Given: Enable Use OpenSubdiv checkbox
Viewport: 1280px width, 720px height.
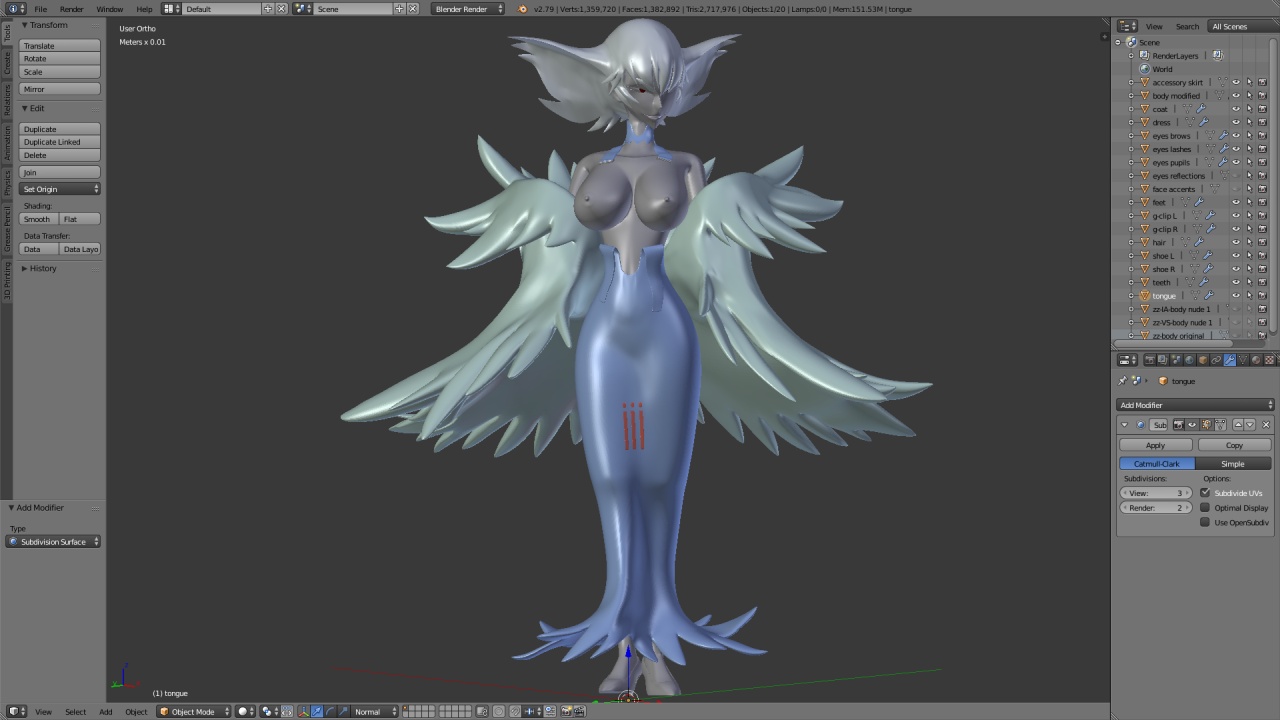Looking at the screenshot, I should 1205,522.
